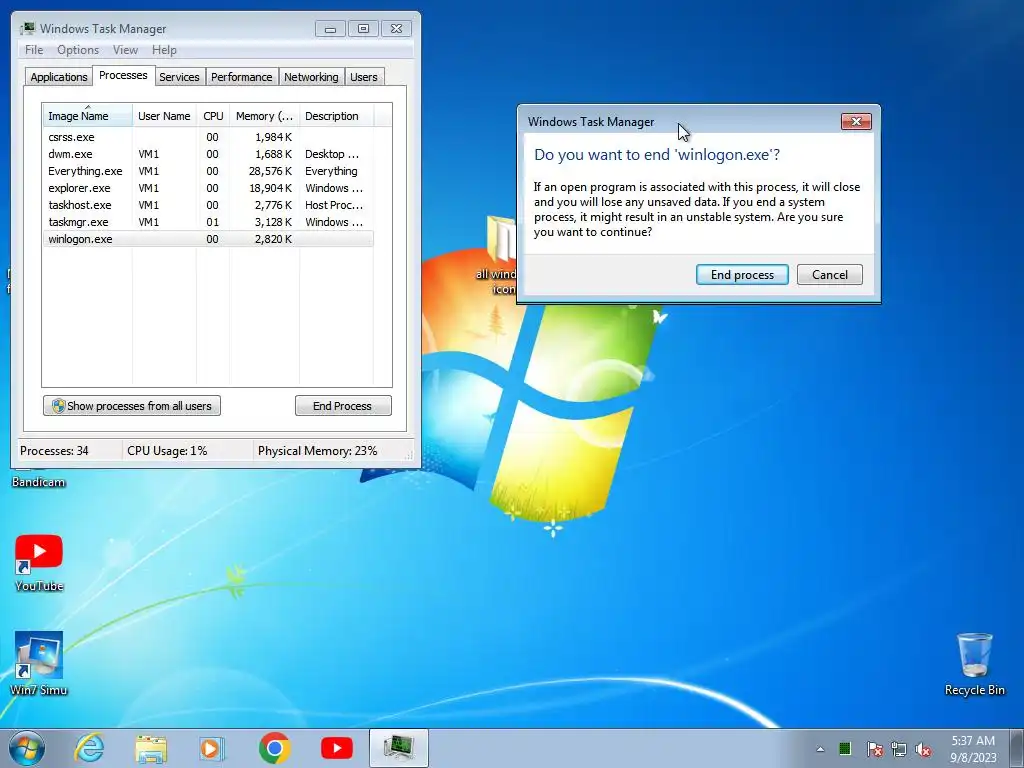
Task: Sort processes by CPU column header
Action: coord(213,116)
